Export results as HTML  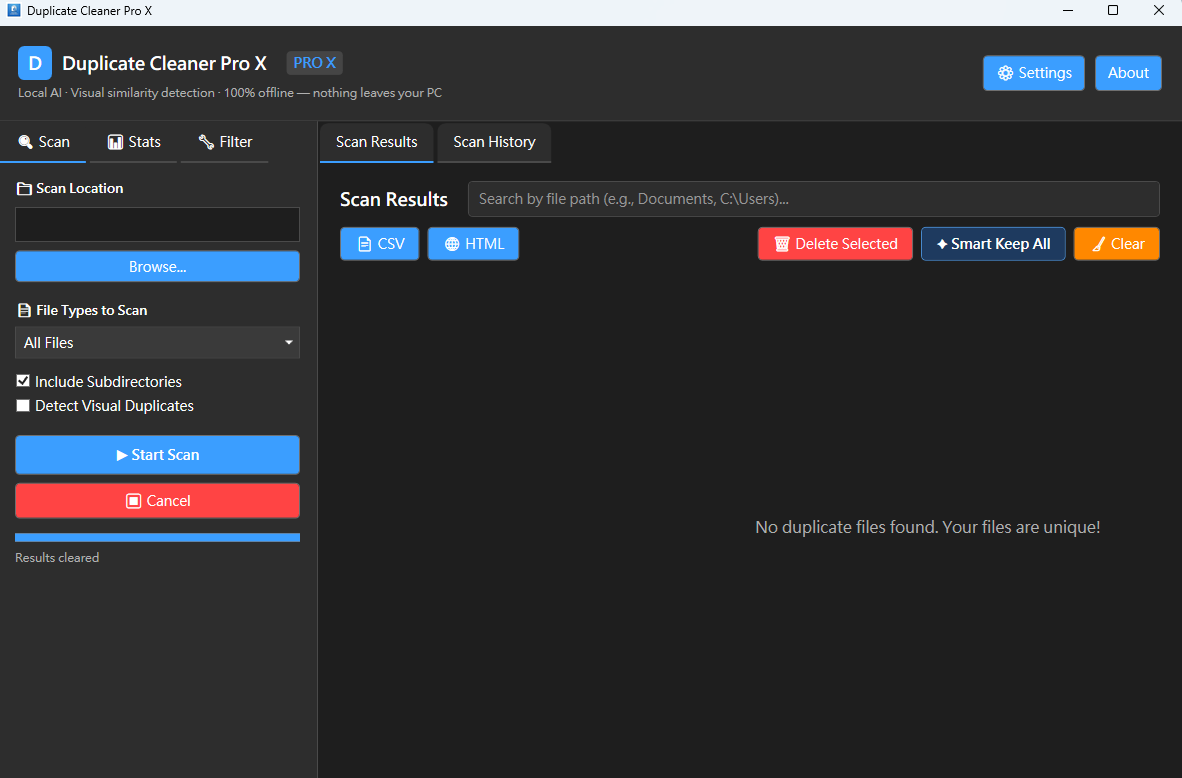pos(473,244)
